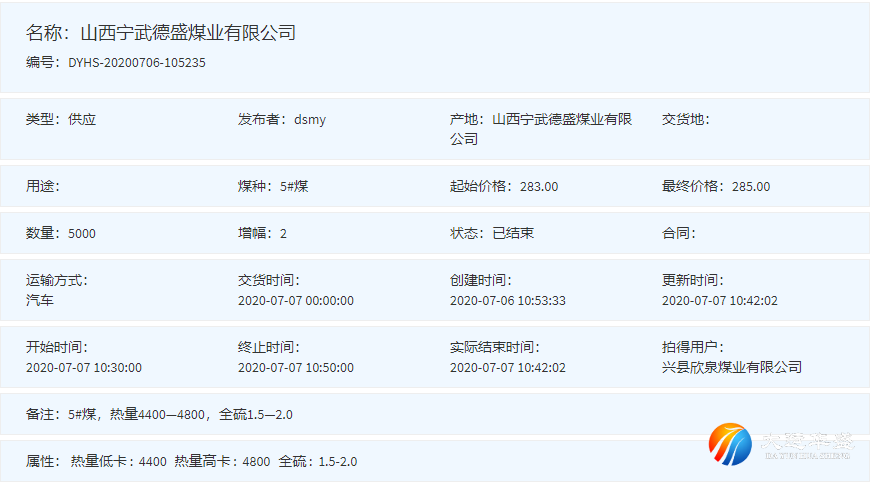Click the starting price value 283.00
Image resolution: width=870 pixels, height=483 pixels.
pos(539,186)
